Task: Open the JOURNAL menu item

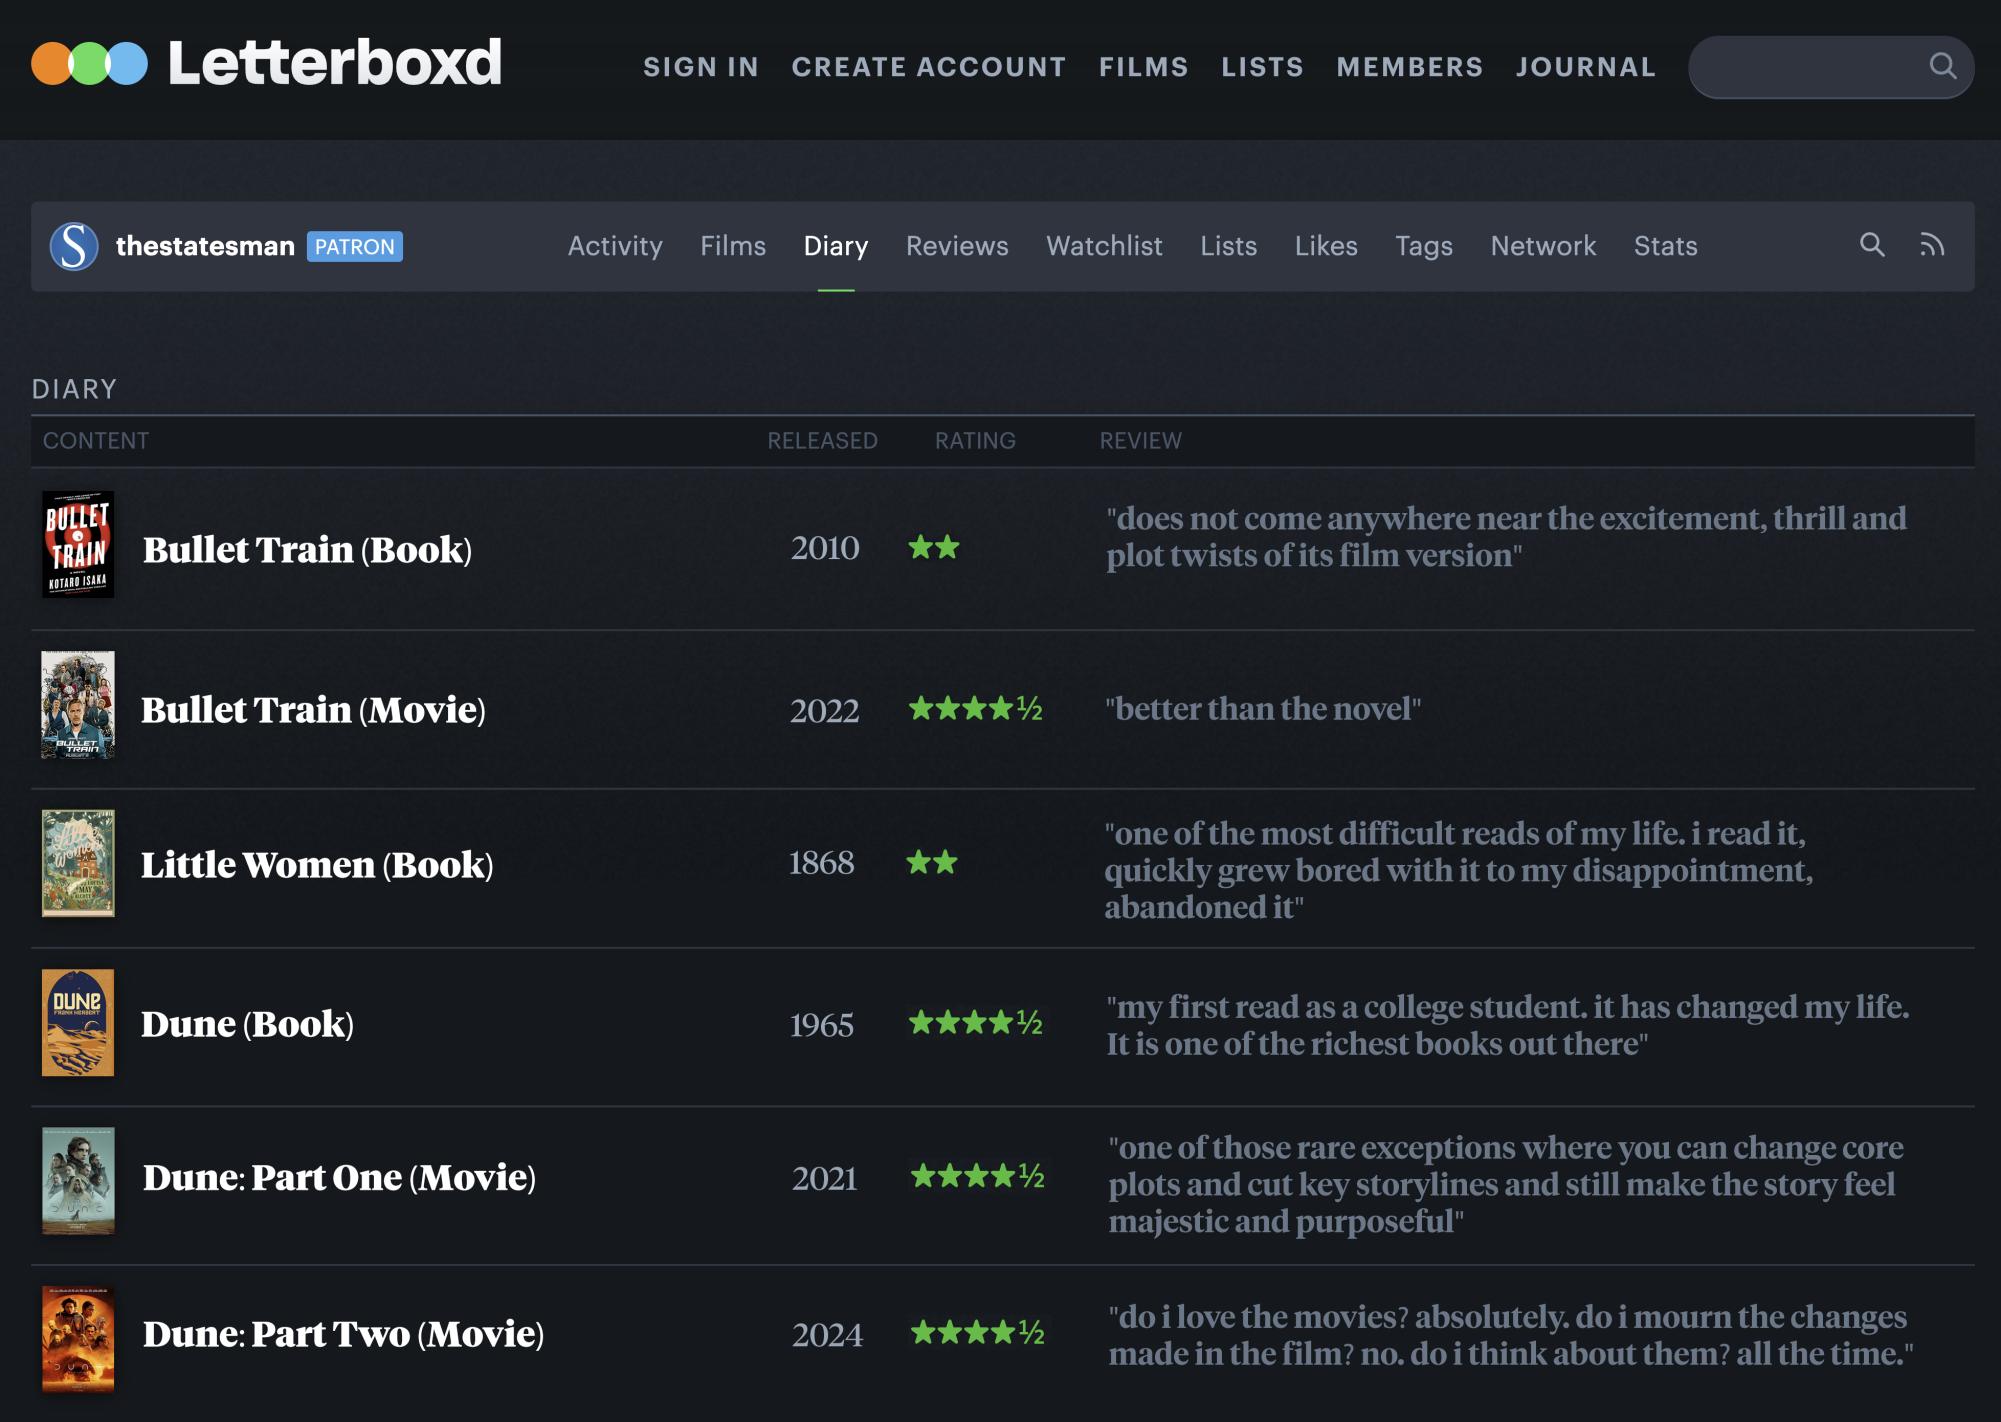Action: click(1585, 67)
